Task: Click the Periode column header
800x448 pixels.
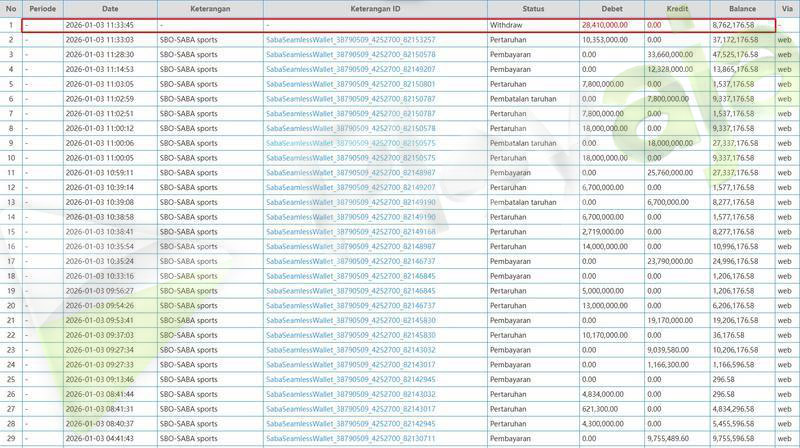Action: point(42,7)
